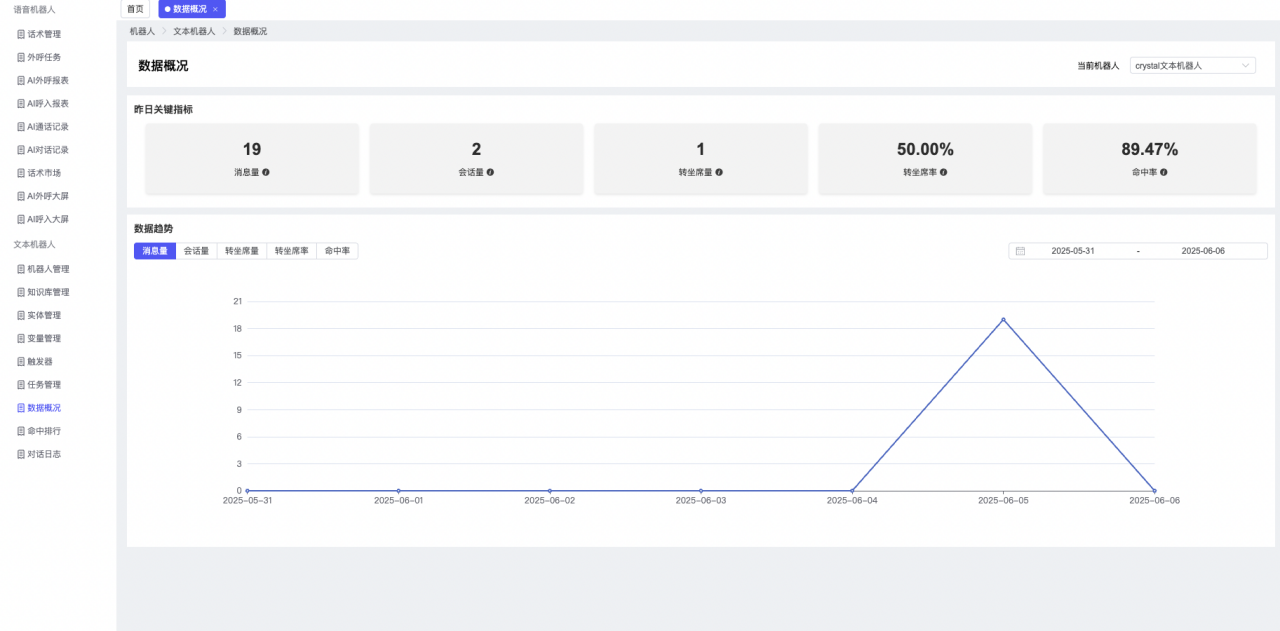This screenshot has width=1280, height=631.
Task: Click info icon beside 会话量 metric
Action: 490,172
